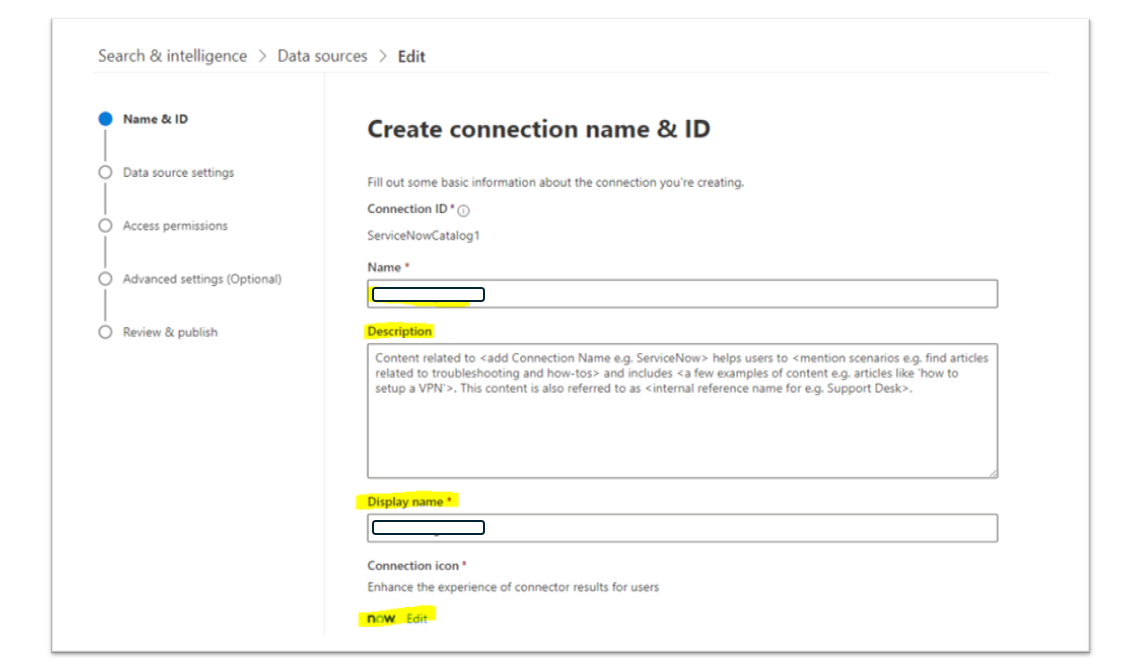Click Edit to change the connection icon

(416, 618)
